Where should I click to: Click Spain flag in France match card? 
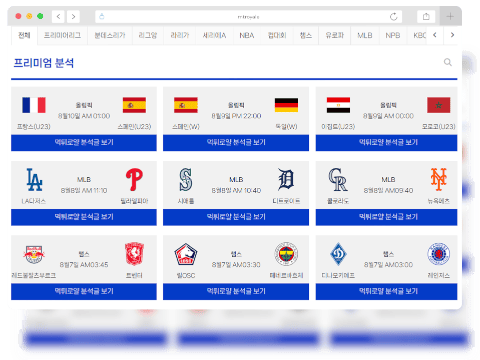click(x=134, y=105)
